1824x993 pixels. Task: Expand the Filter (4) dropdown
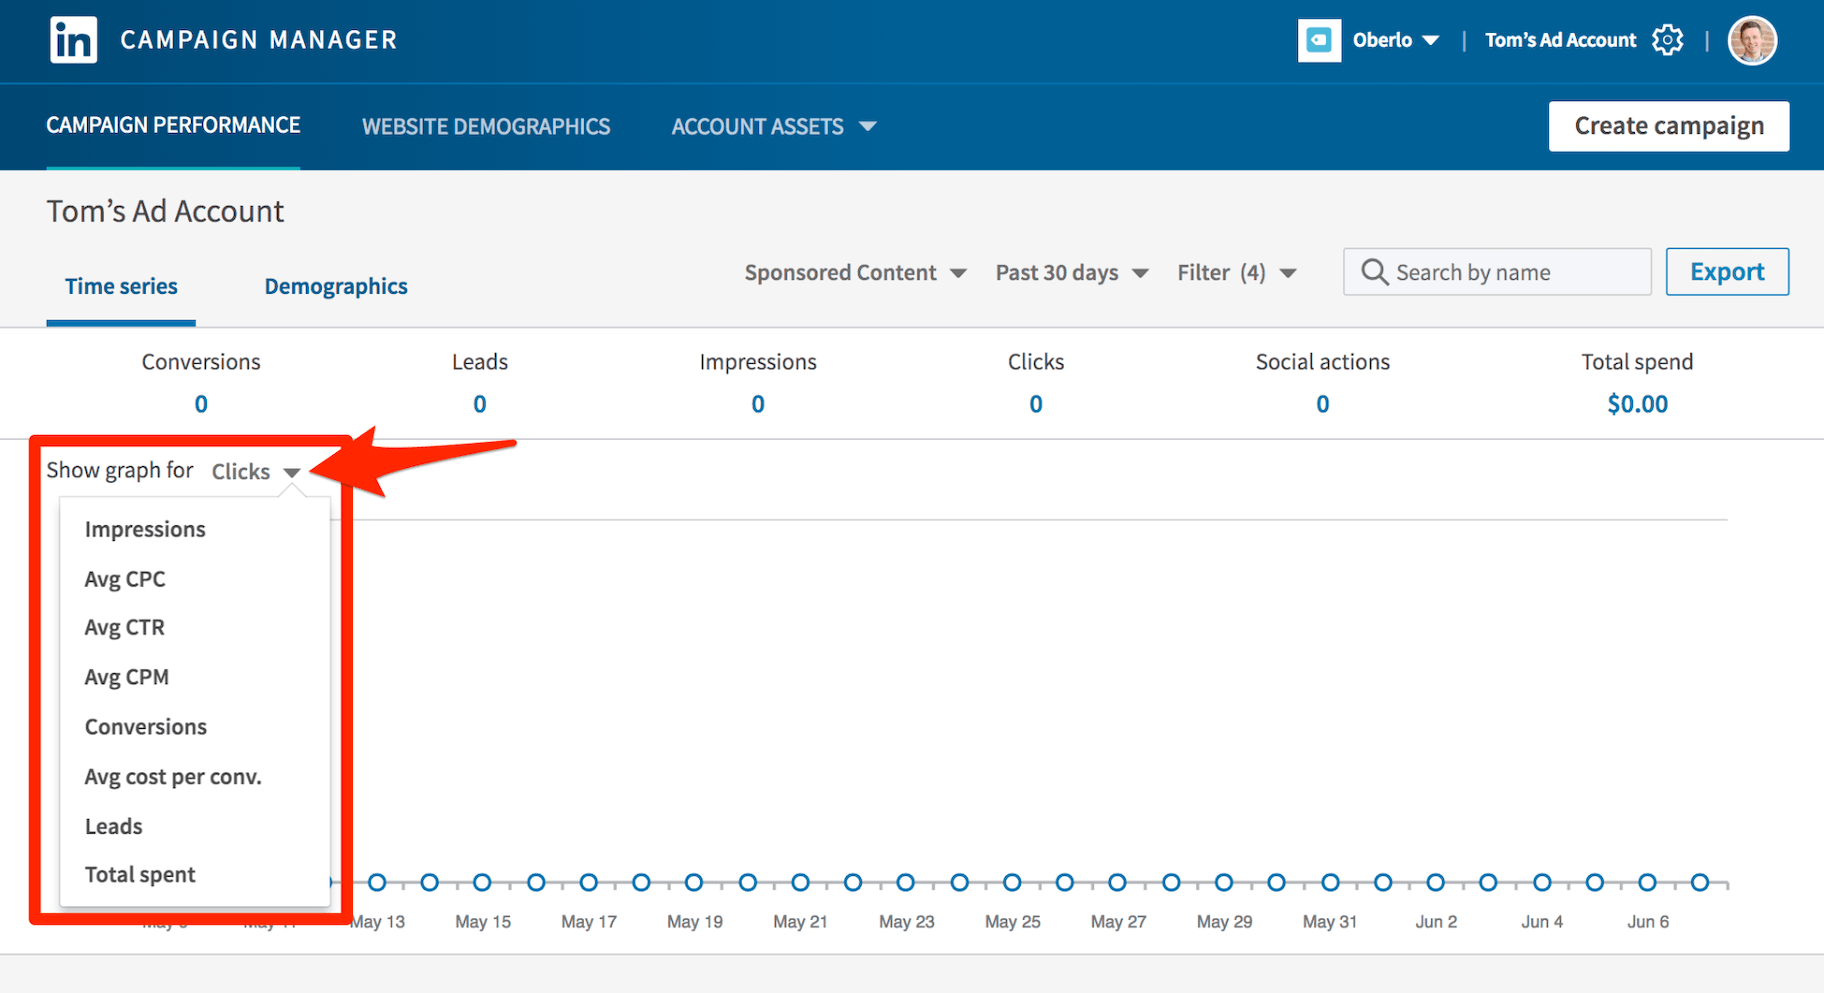[x=1236, y=273]
